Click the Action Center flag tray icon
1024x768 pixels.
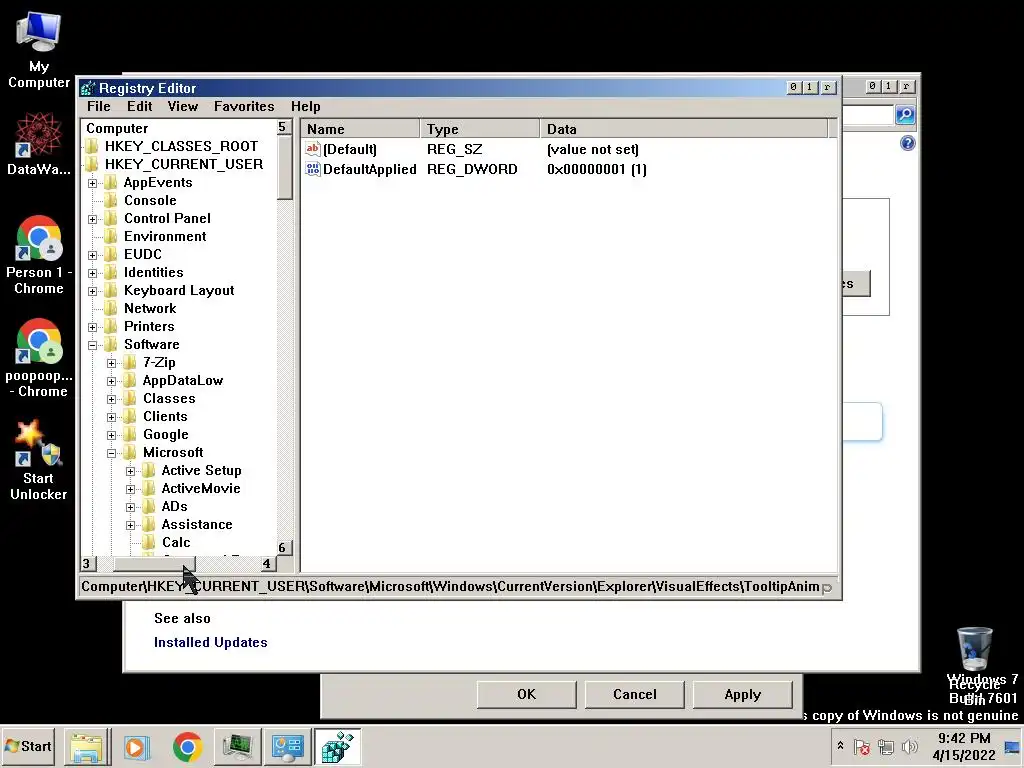pyautogui.click(x=861, y=746)
